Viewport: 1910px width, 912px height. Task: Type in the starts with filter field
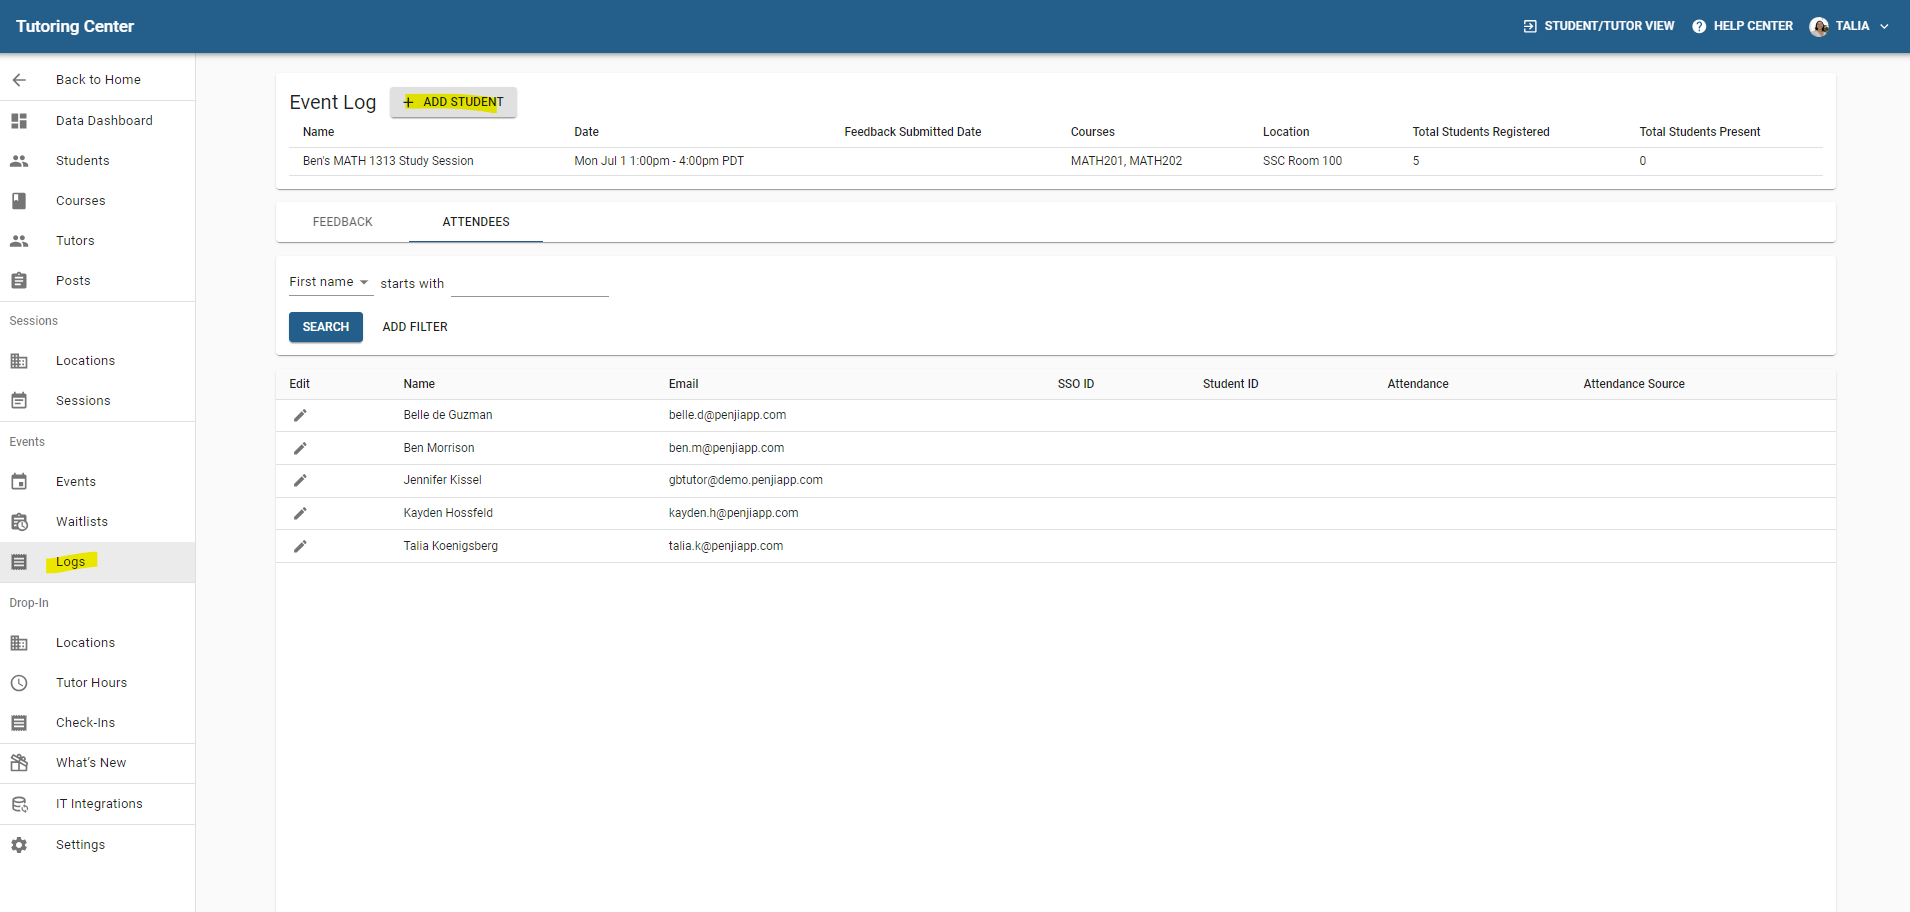click(530, 284)
